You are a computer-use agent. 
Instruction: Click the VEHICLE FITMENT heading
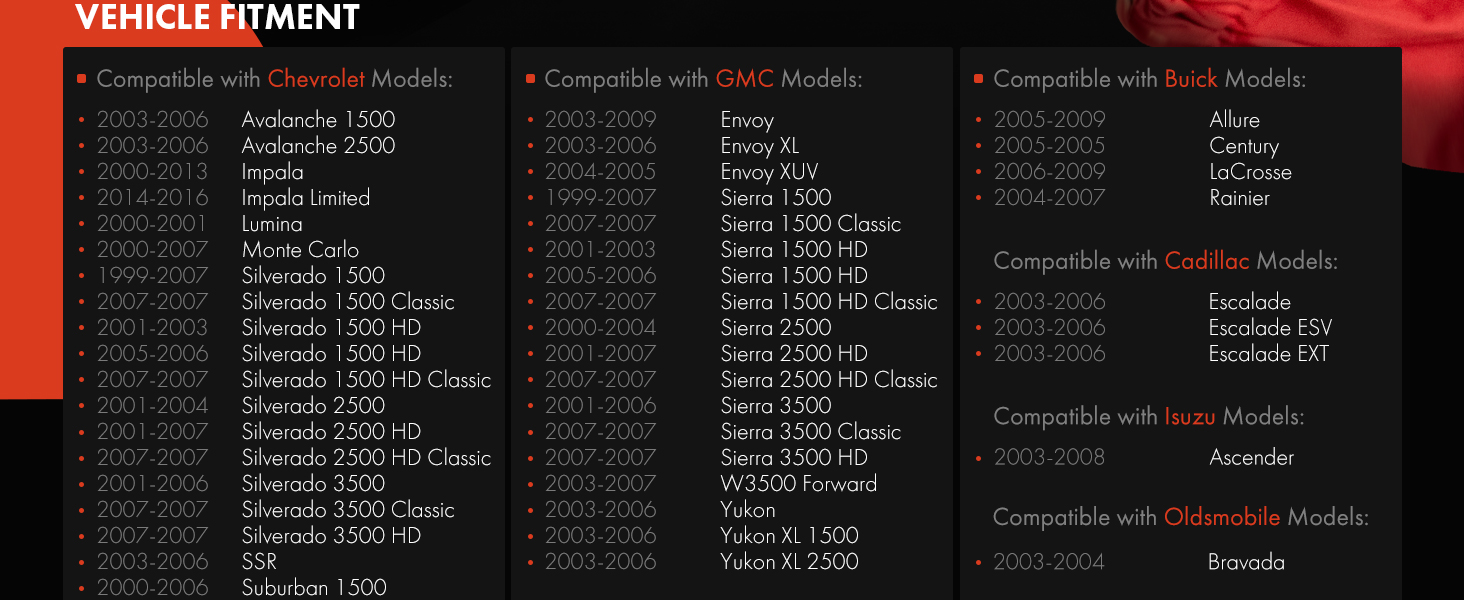[217, 17]
